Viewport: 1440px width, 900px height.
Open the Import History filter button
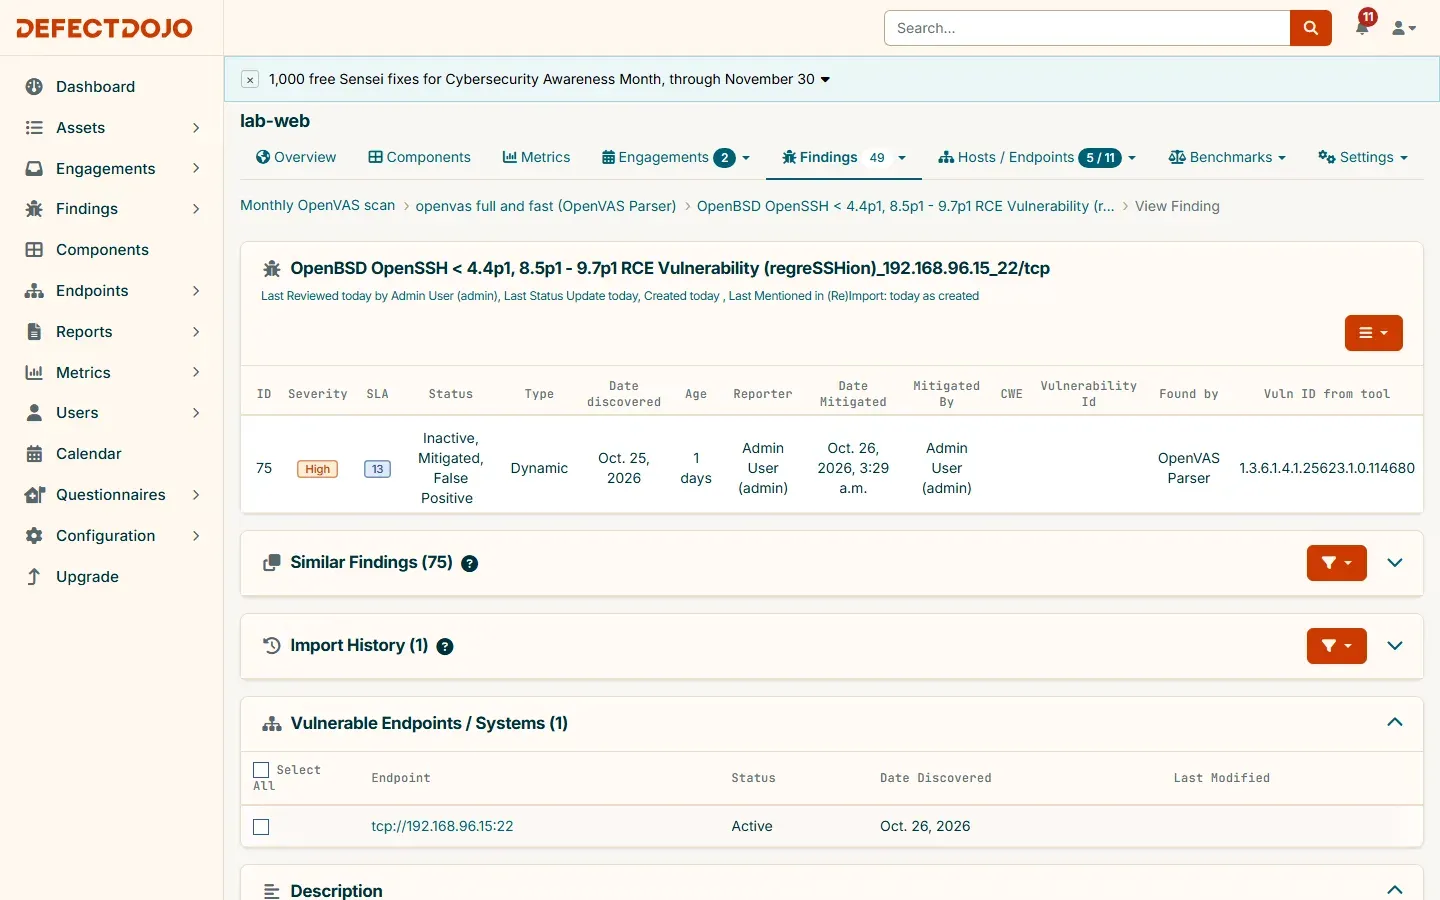(1336, 646)
